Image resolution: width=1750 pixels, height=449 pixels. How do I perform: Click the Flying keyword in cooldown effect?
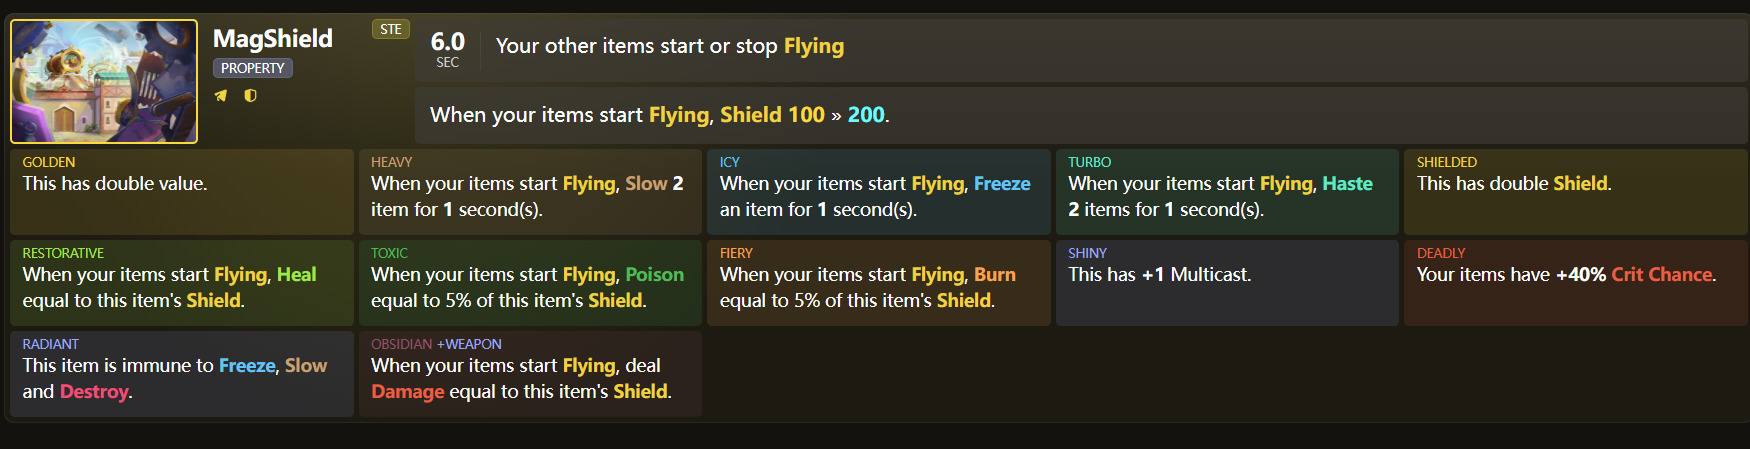tap(814, 46)
